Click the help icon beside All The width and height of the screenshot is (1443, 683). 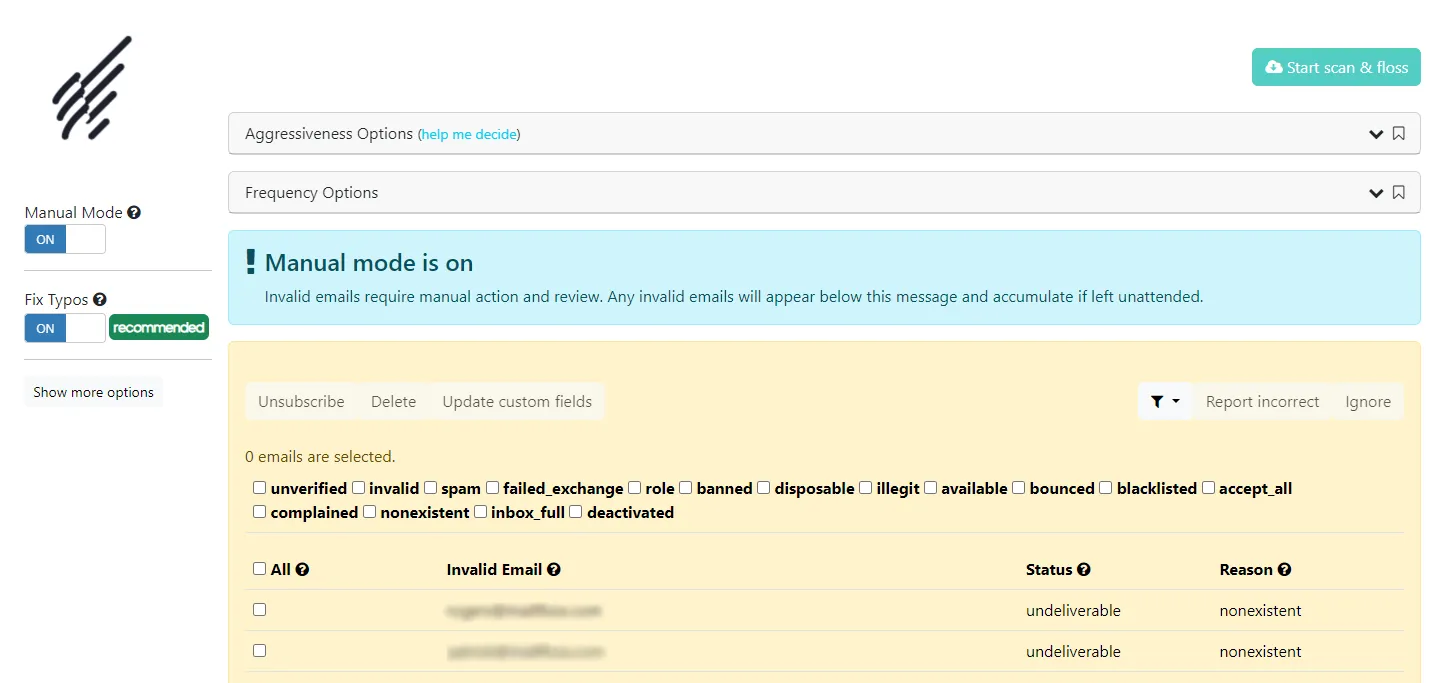tap(302, 569)
